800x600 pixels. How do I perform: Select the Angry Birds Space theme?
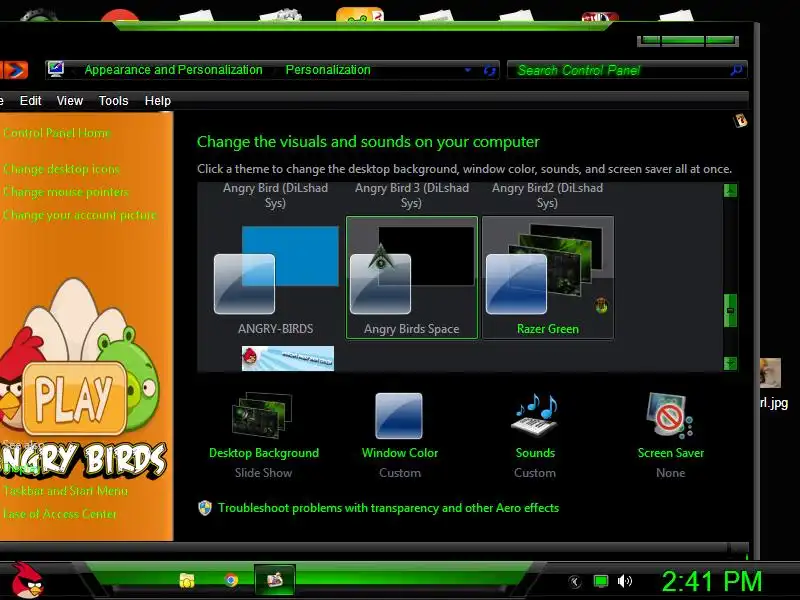pyautogui.click(x=412, y=278)
